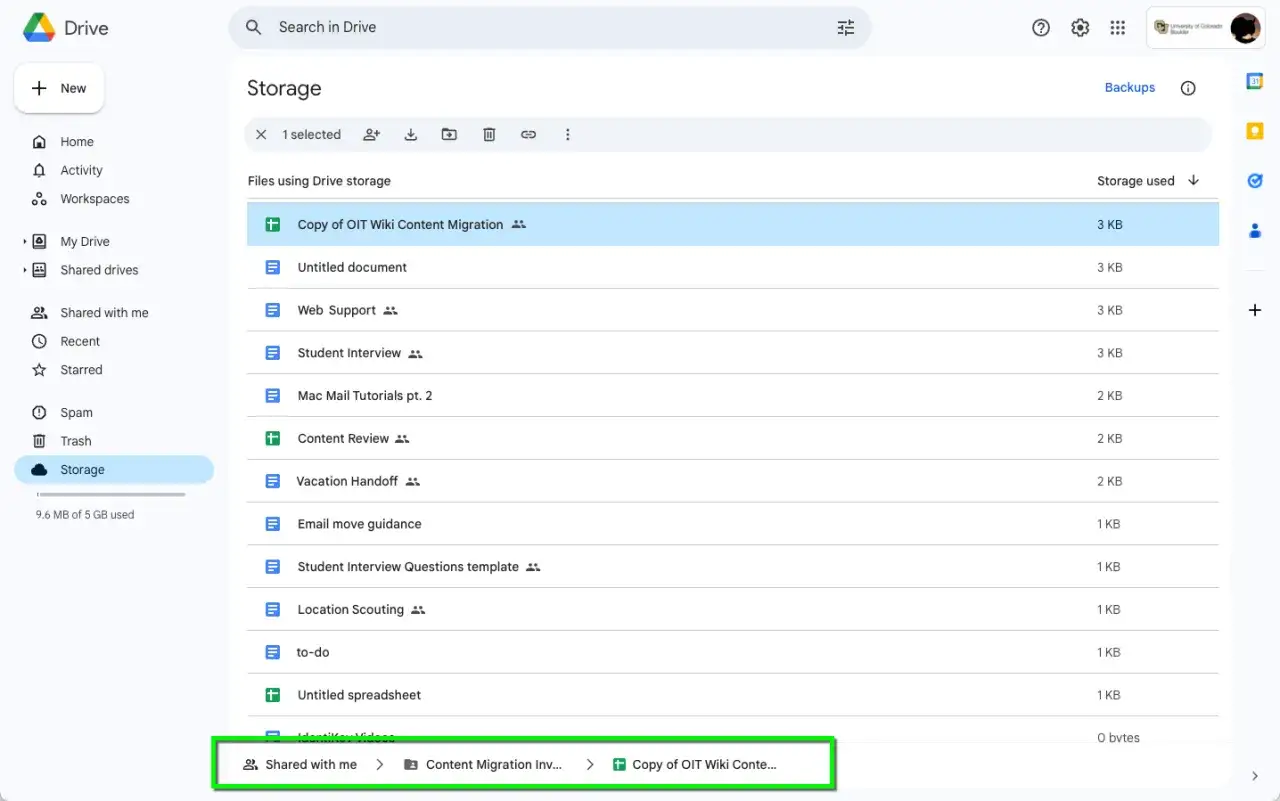
Task: Select Storage in sidebar
Action: 114,470
